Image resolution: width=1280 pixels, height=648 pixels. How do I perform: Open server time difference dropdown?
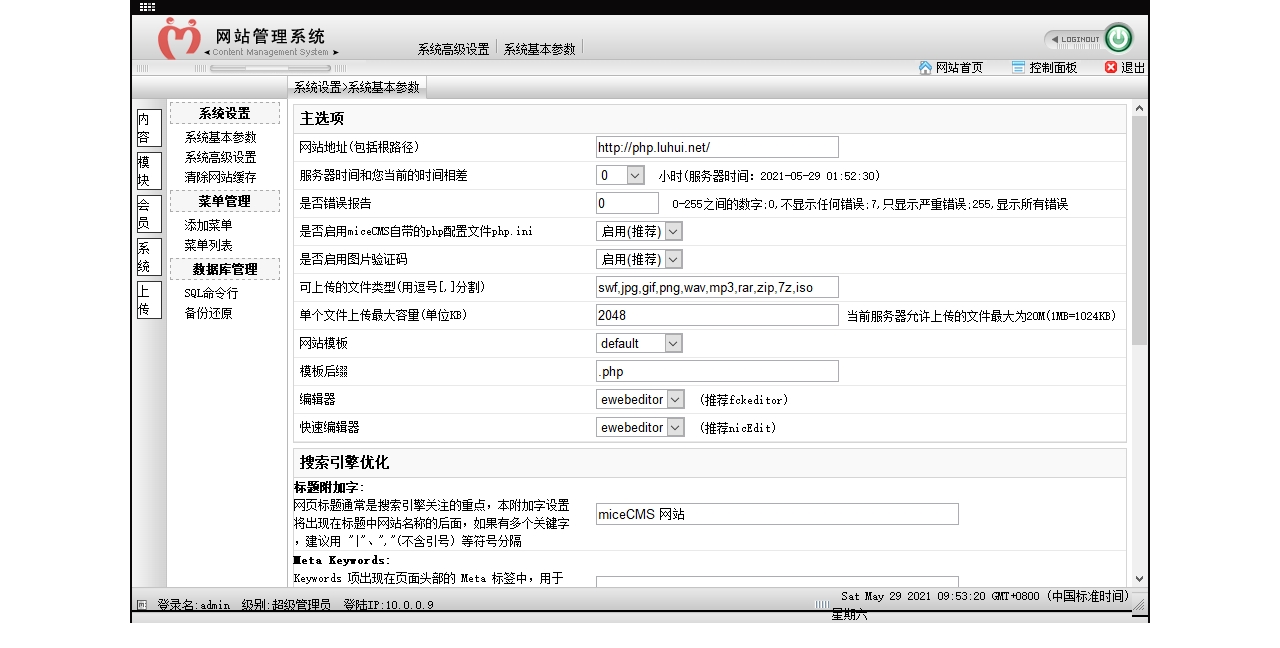click(x=621, y=175)
